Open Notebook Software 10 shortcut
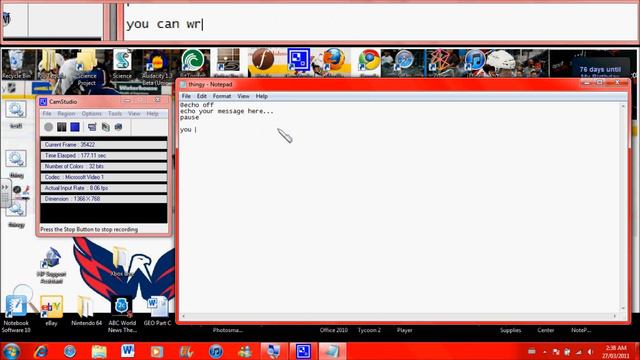The image size is (640, 360). click(x=16, y=314)
